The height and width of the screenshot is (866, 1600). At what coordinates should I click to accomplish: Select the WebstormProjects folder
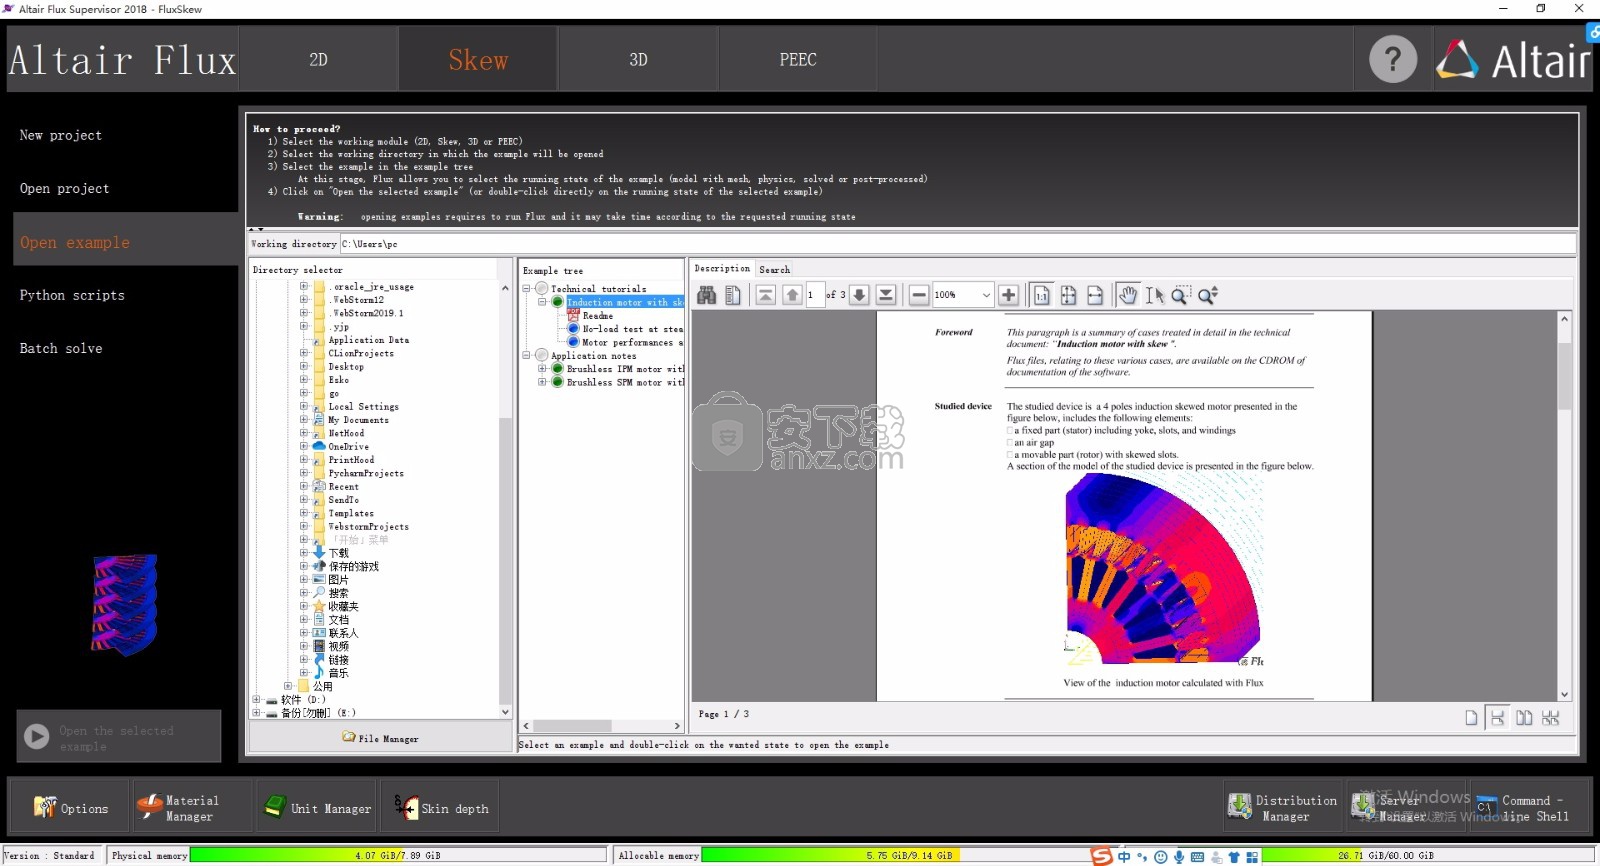(x=368, y=526)
